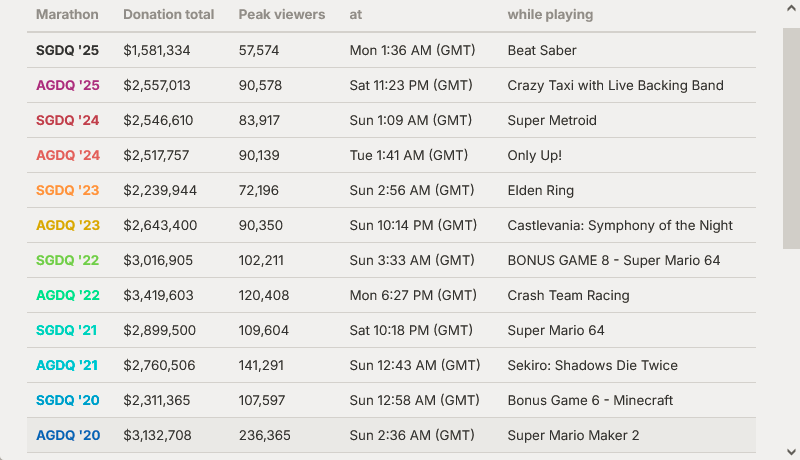Click the SGDQ '23 orange label
This screenshot has height=460, width=800.
pyautogui.click(x=67, y=190)
